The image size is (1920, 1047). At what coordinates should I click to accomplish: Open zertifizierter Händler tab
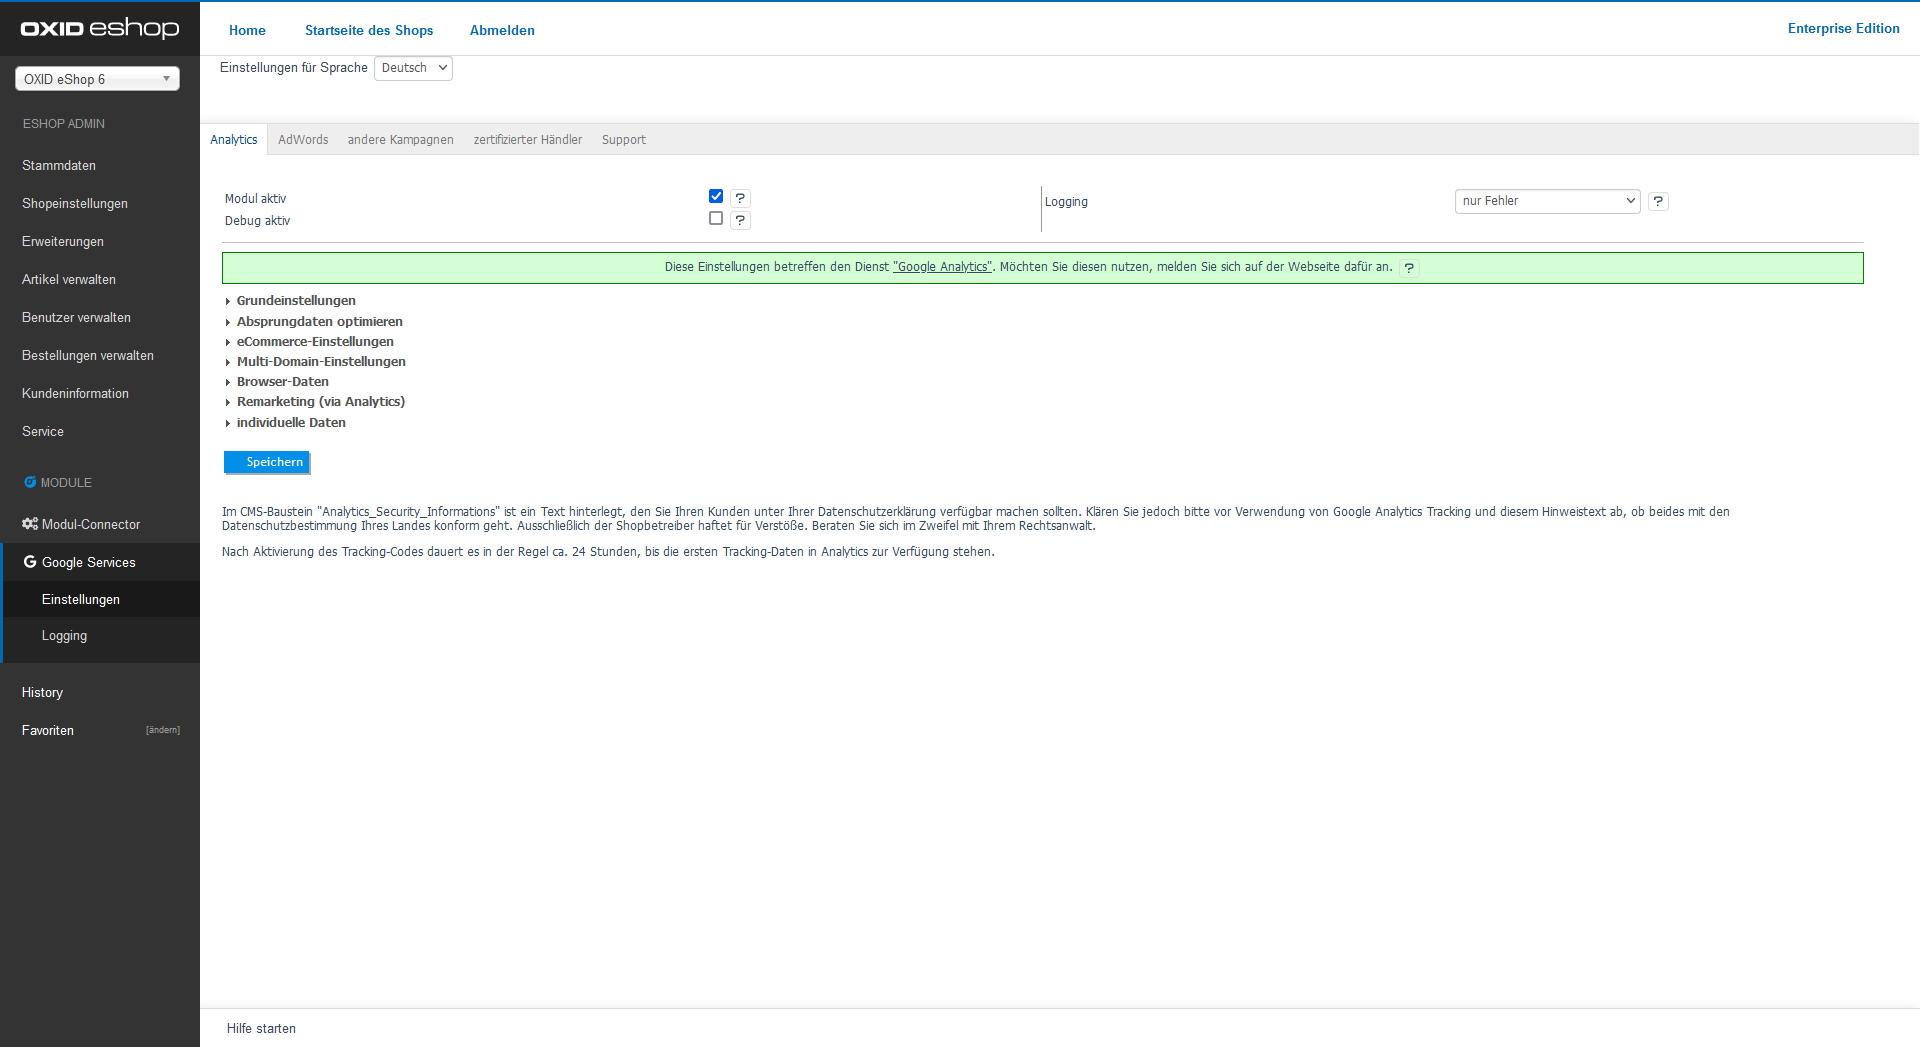pos(527,140)
